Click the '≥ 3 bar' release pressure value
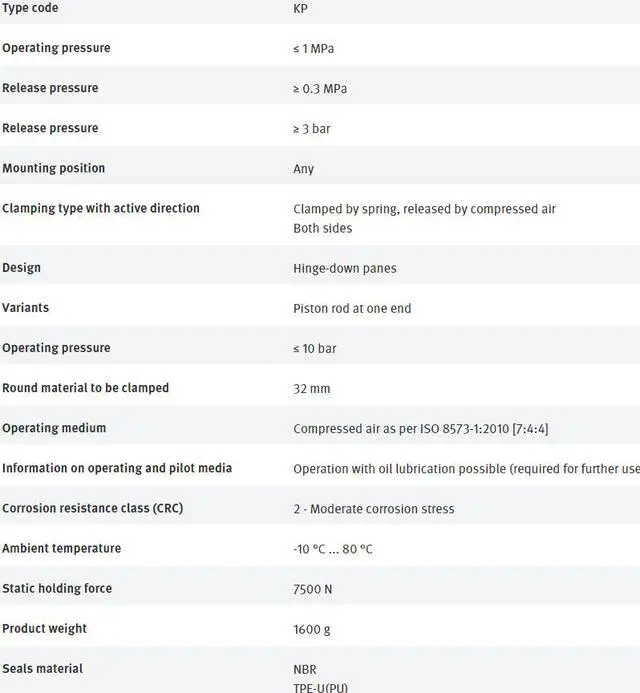Viewport: 640px width, 693px height. pyautogui.click(x=314, y=129)
